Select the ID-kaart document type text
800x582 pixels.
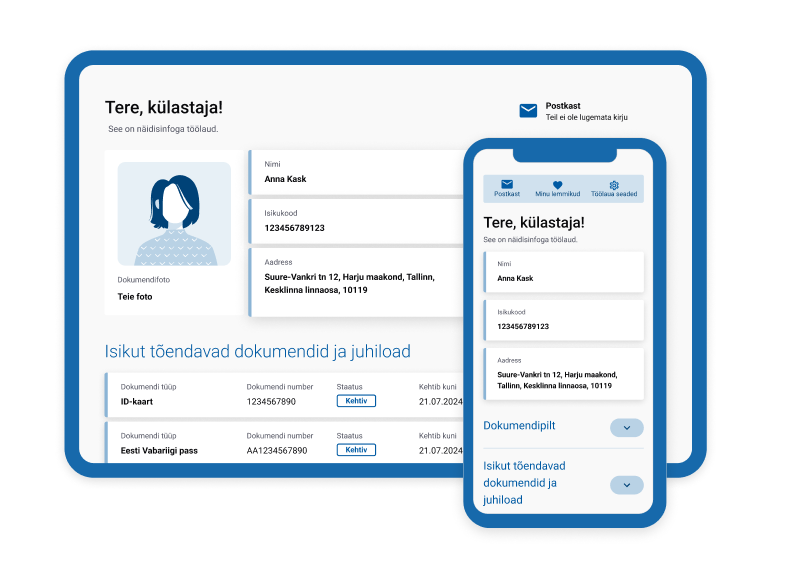(x=137, y=401)
